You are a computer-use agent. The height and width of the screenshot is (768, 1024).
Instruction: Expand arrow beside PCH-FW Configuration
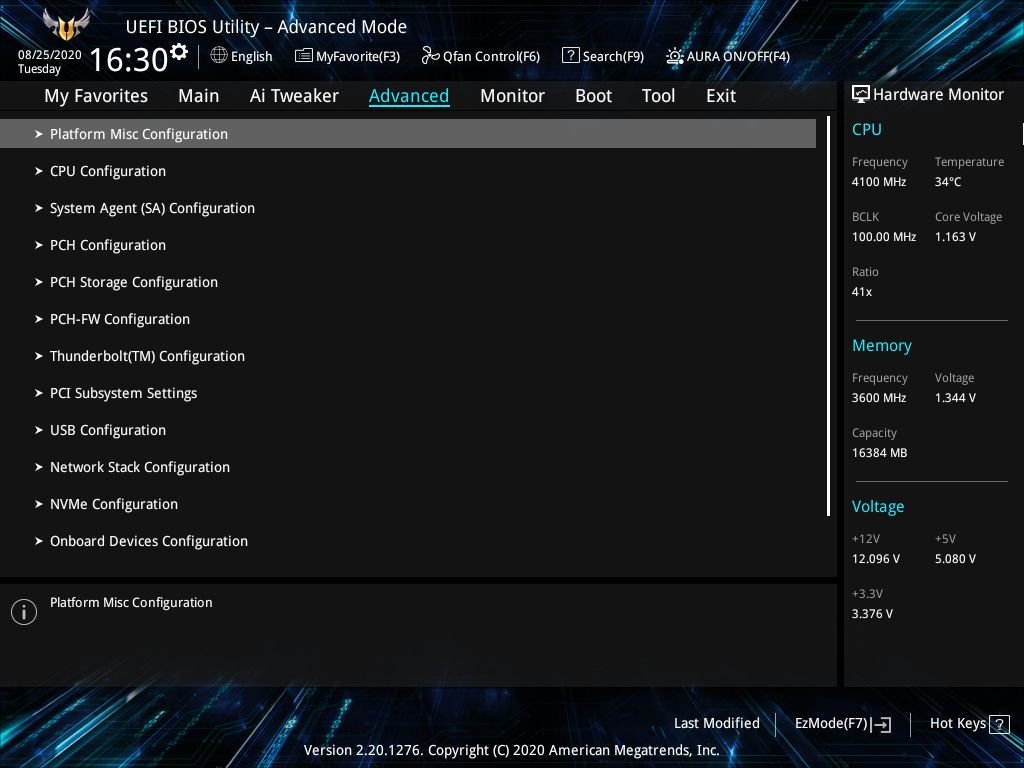tap(39, 319)
